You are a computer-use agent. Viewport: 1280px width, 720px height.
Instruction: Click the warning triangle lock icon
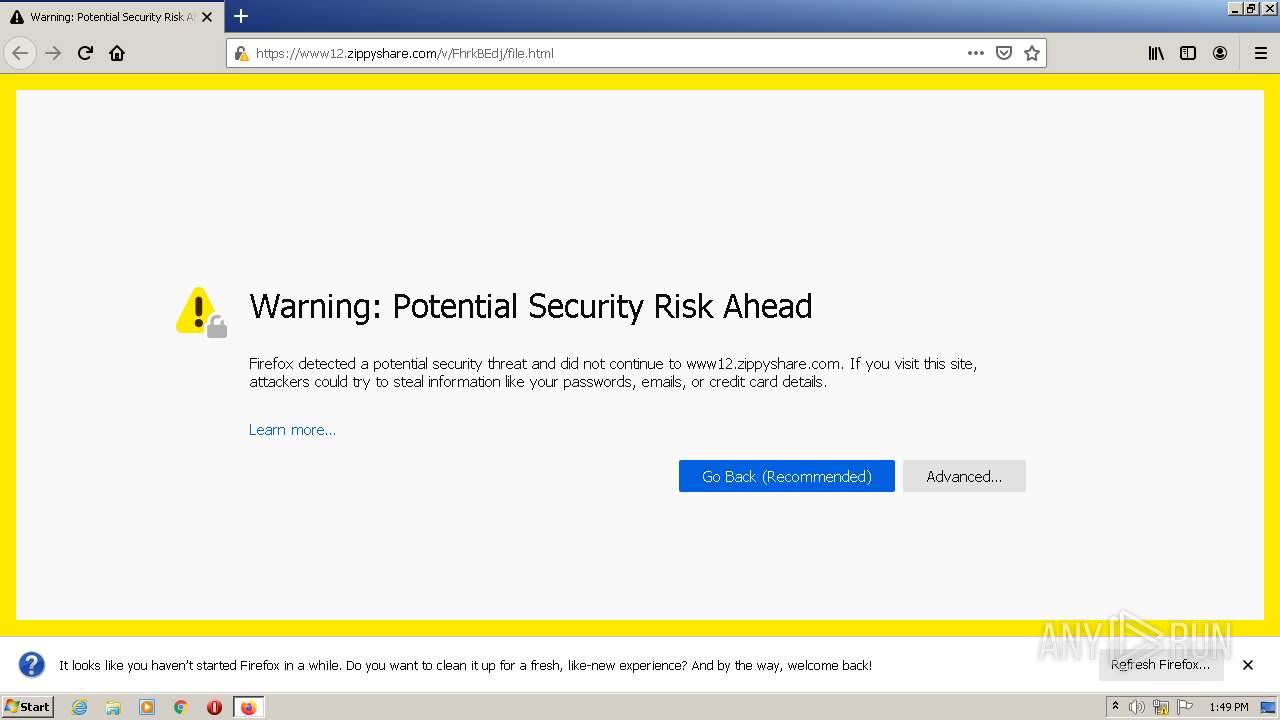(x=201, y=312)
